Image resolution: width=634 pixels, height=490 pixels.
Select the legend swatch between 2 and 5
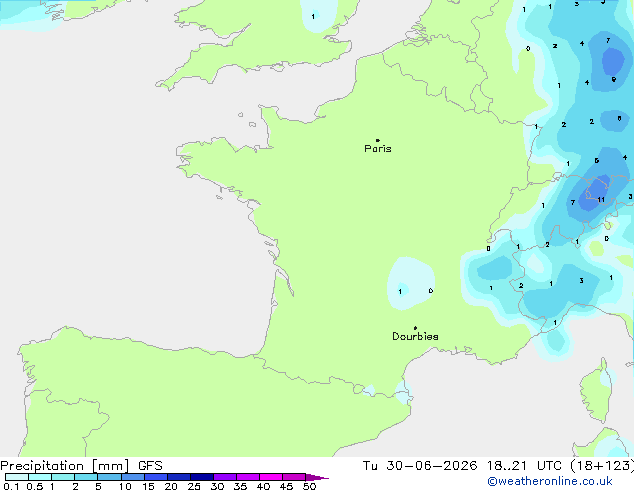[86, 477]
